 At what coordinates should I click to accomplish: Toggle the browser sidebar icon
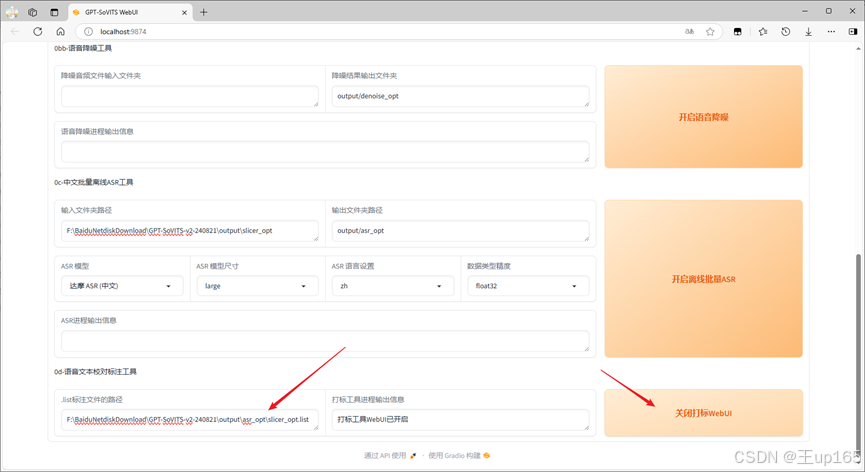click(x=853, y=31)
